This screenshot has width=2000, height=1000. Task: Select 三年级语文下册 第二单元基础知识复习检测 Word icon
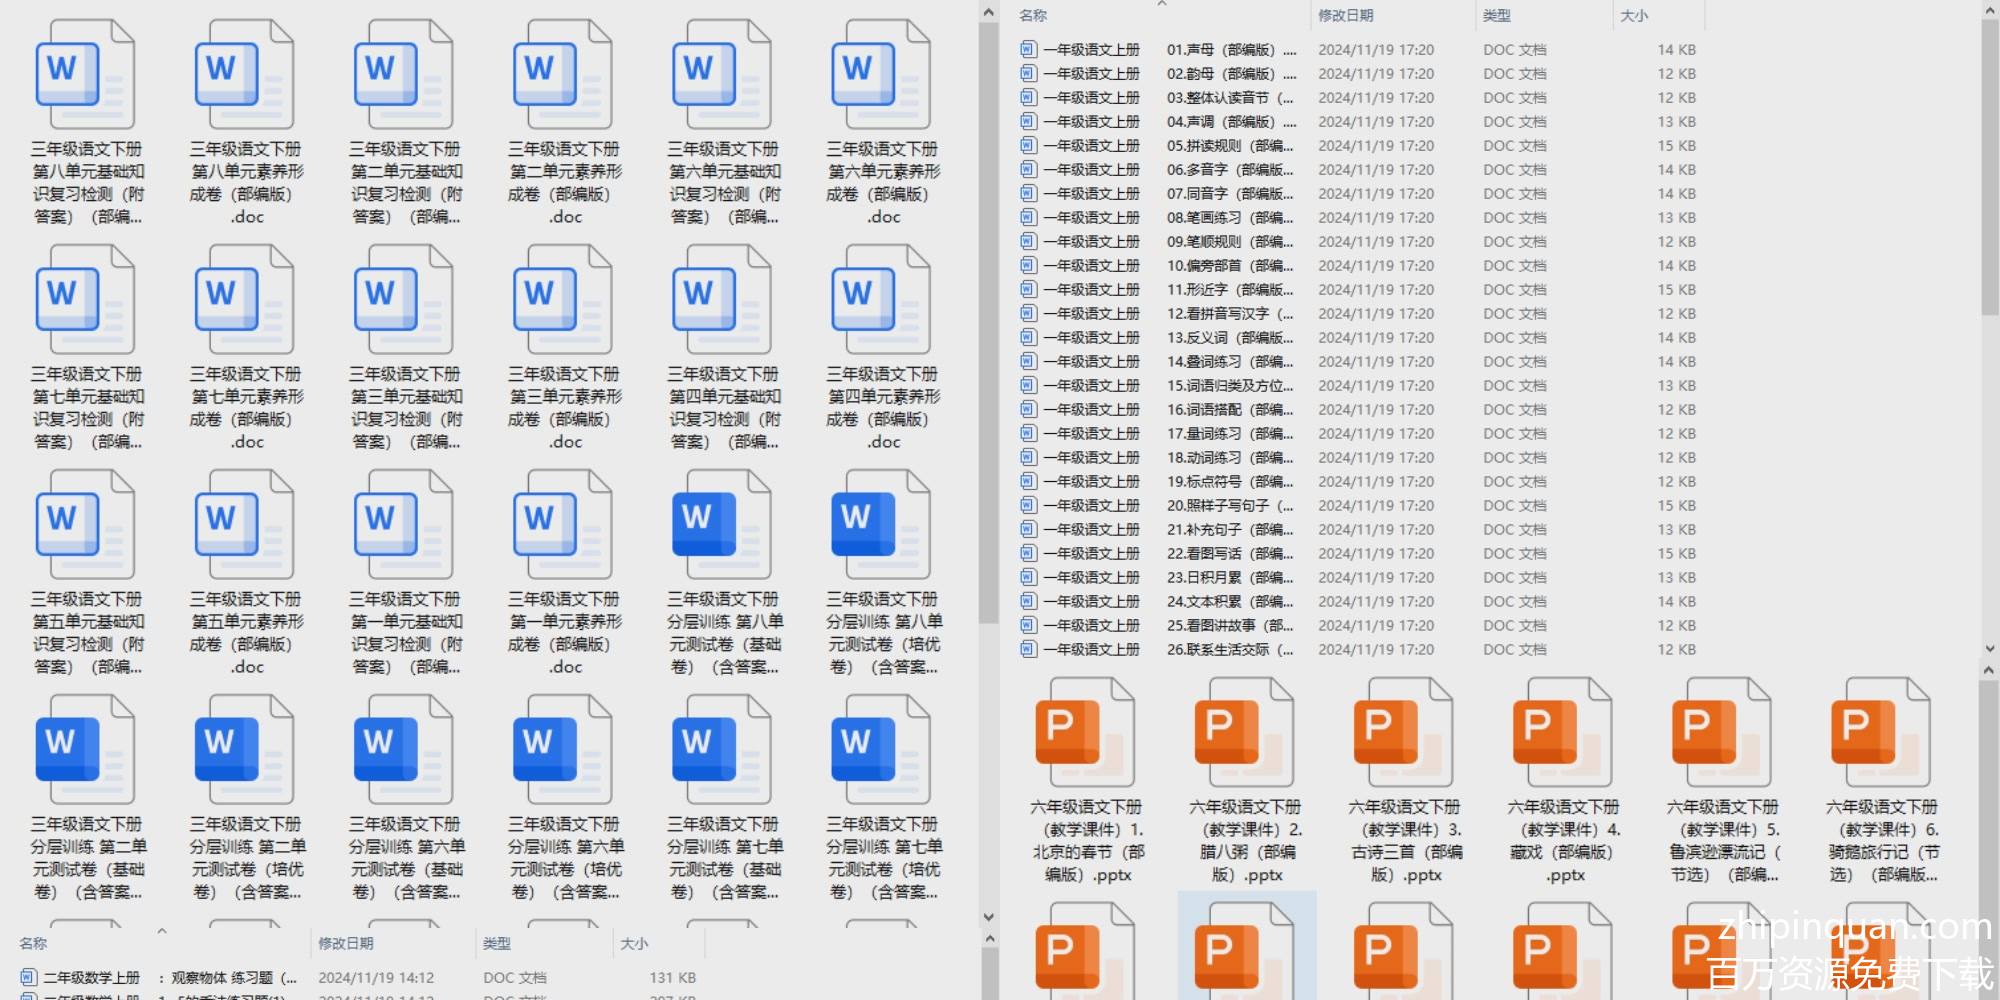coord(403,74)
